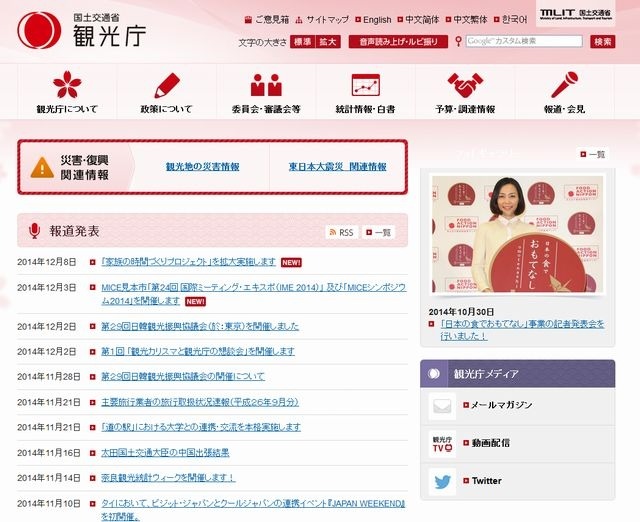This screenshot has width=640, height=522.
Task: Click the おもてなし press conference photo
Action: tap(517, 234)
